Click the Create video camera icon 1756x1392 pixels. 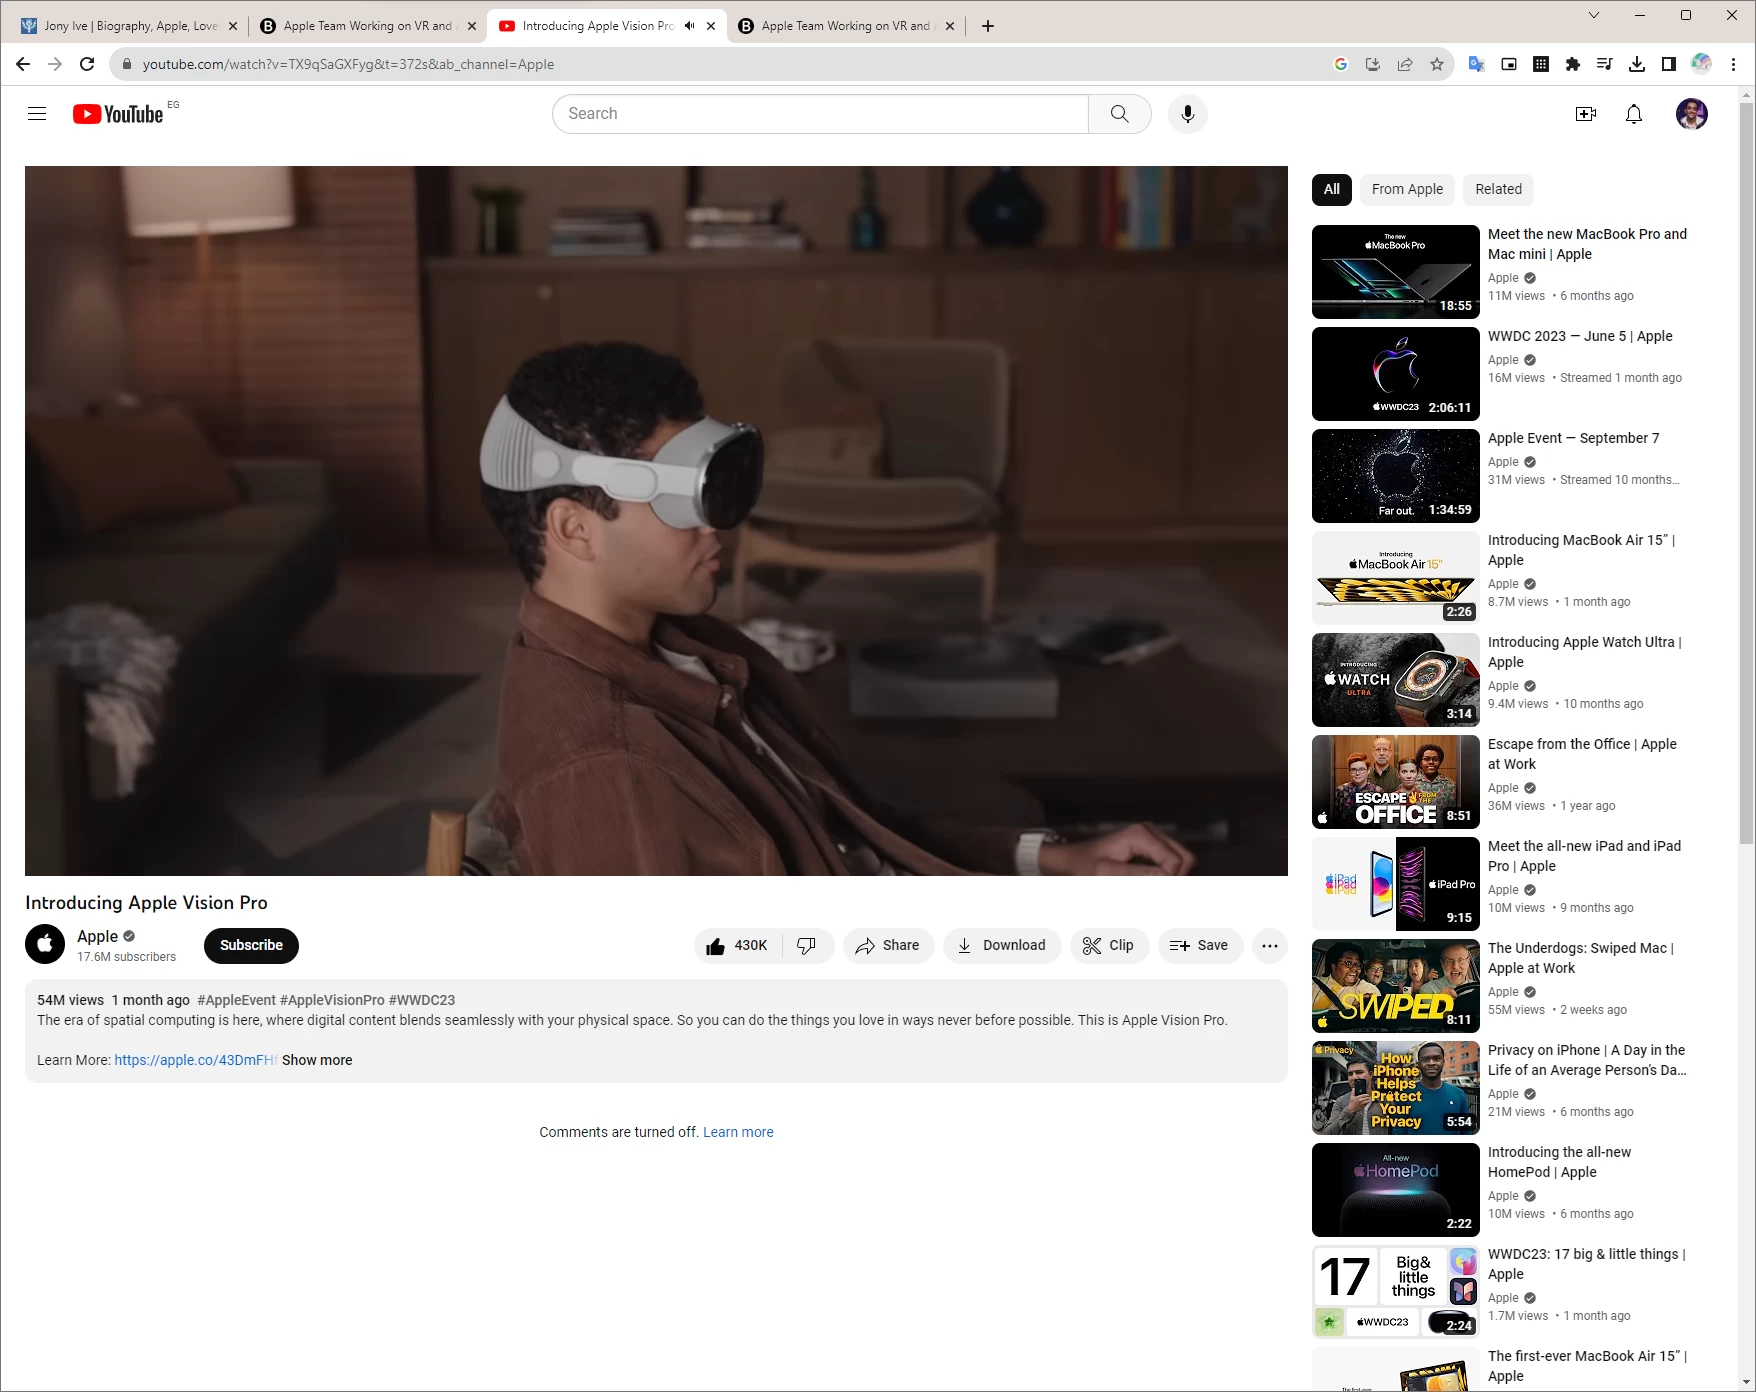(x=1585, y=114)
